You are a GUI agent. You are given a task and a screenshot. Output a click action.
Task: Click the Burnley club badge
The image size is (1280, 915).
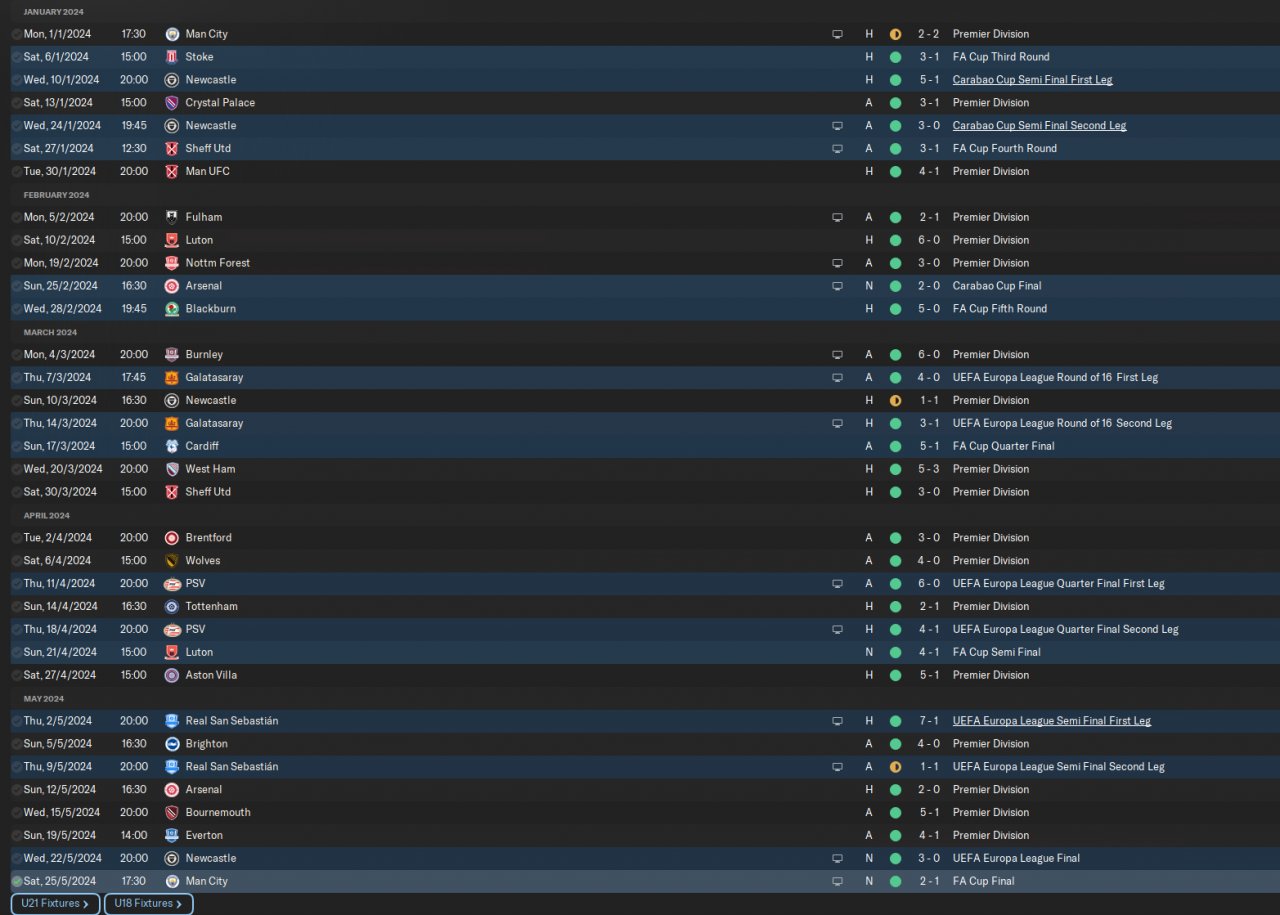(x=172, y=355)
